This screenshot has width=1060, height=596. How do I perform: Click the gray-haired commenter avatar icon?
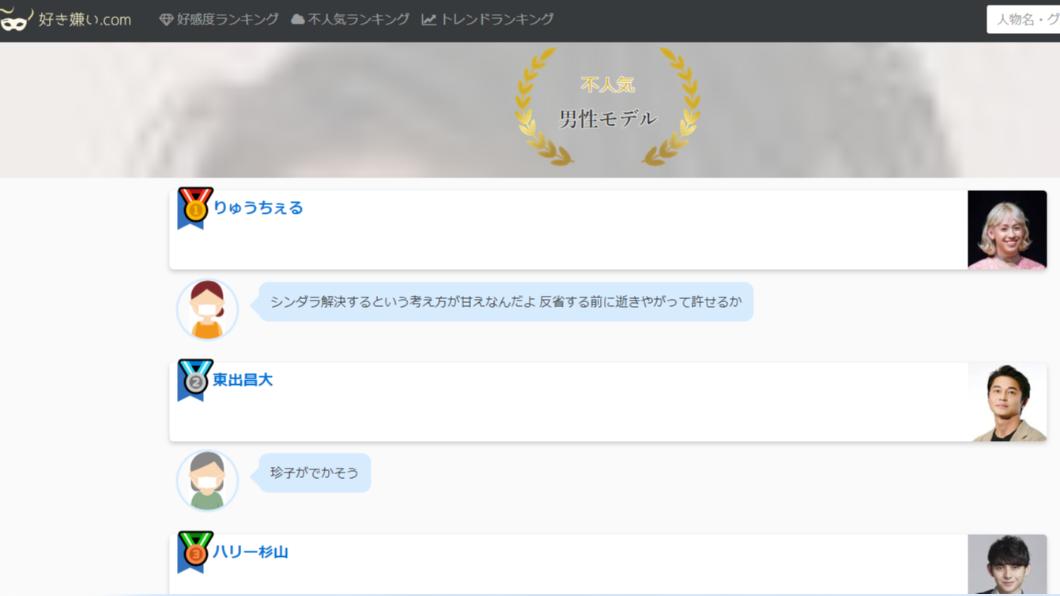(x=208, y=479)
